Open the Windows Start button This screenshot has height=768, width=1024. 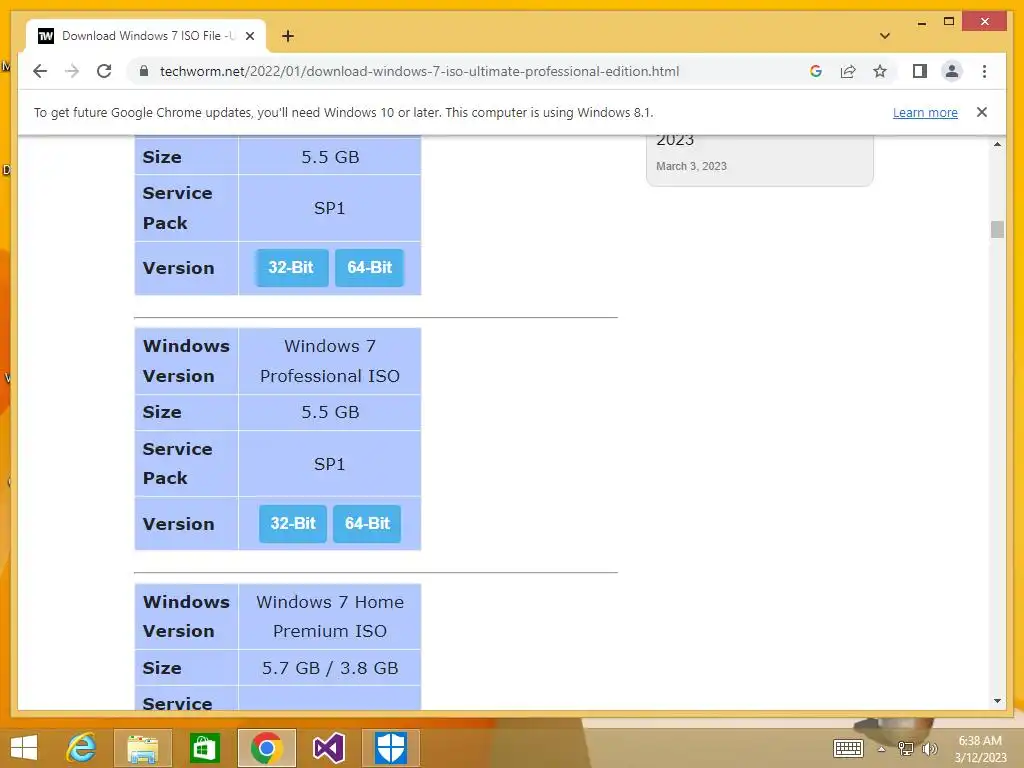point(24,748)
